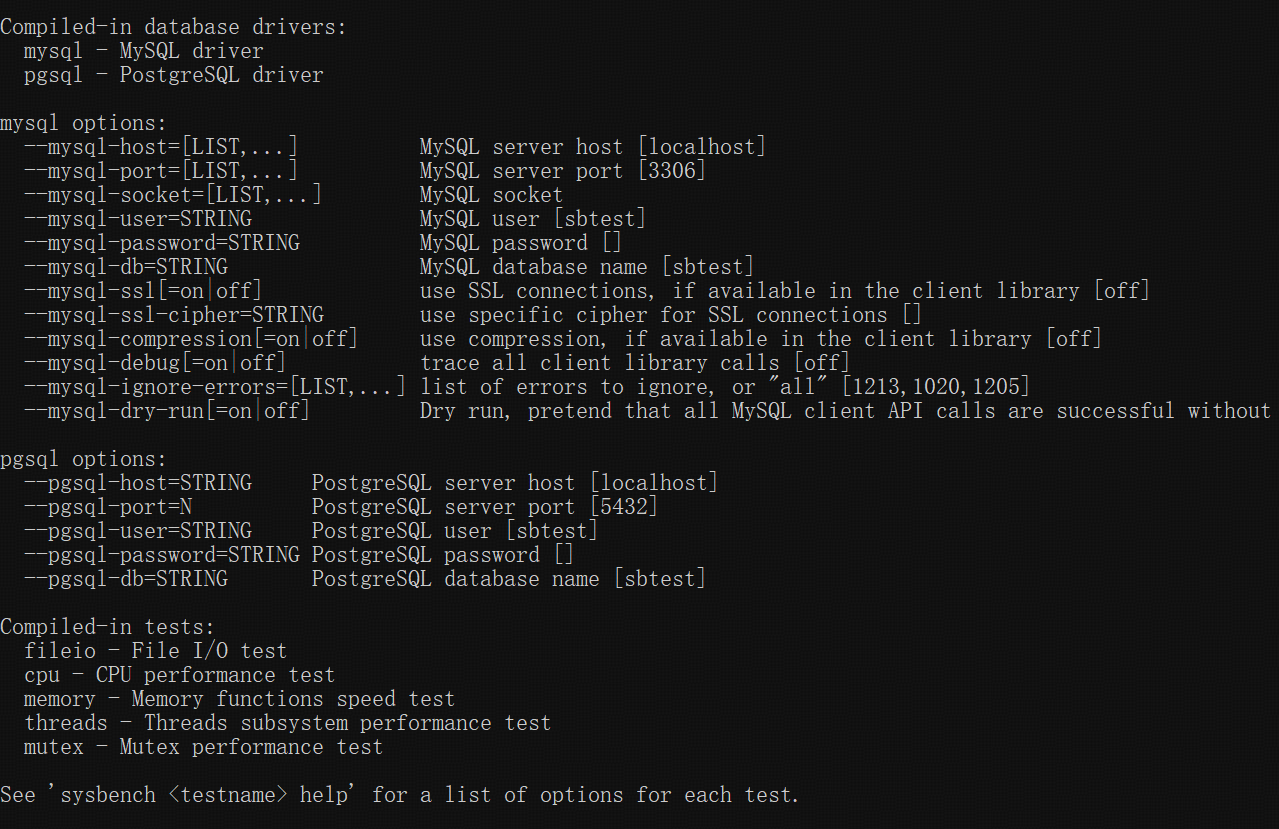
Task: Click the '--mysql-compression[=on|off]' option
Action: (x=190, y=340)
